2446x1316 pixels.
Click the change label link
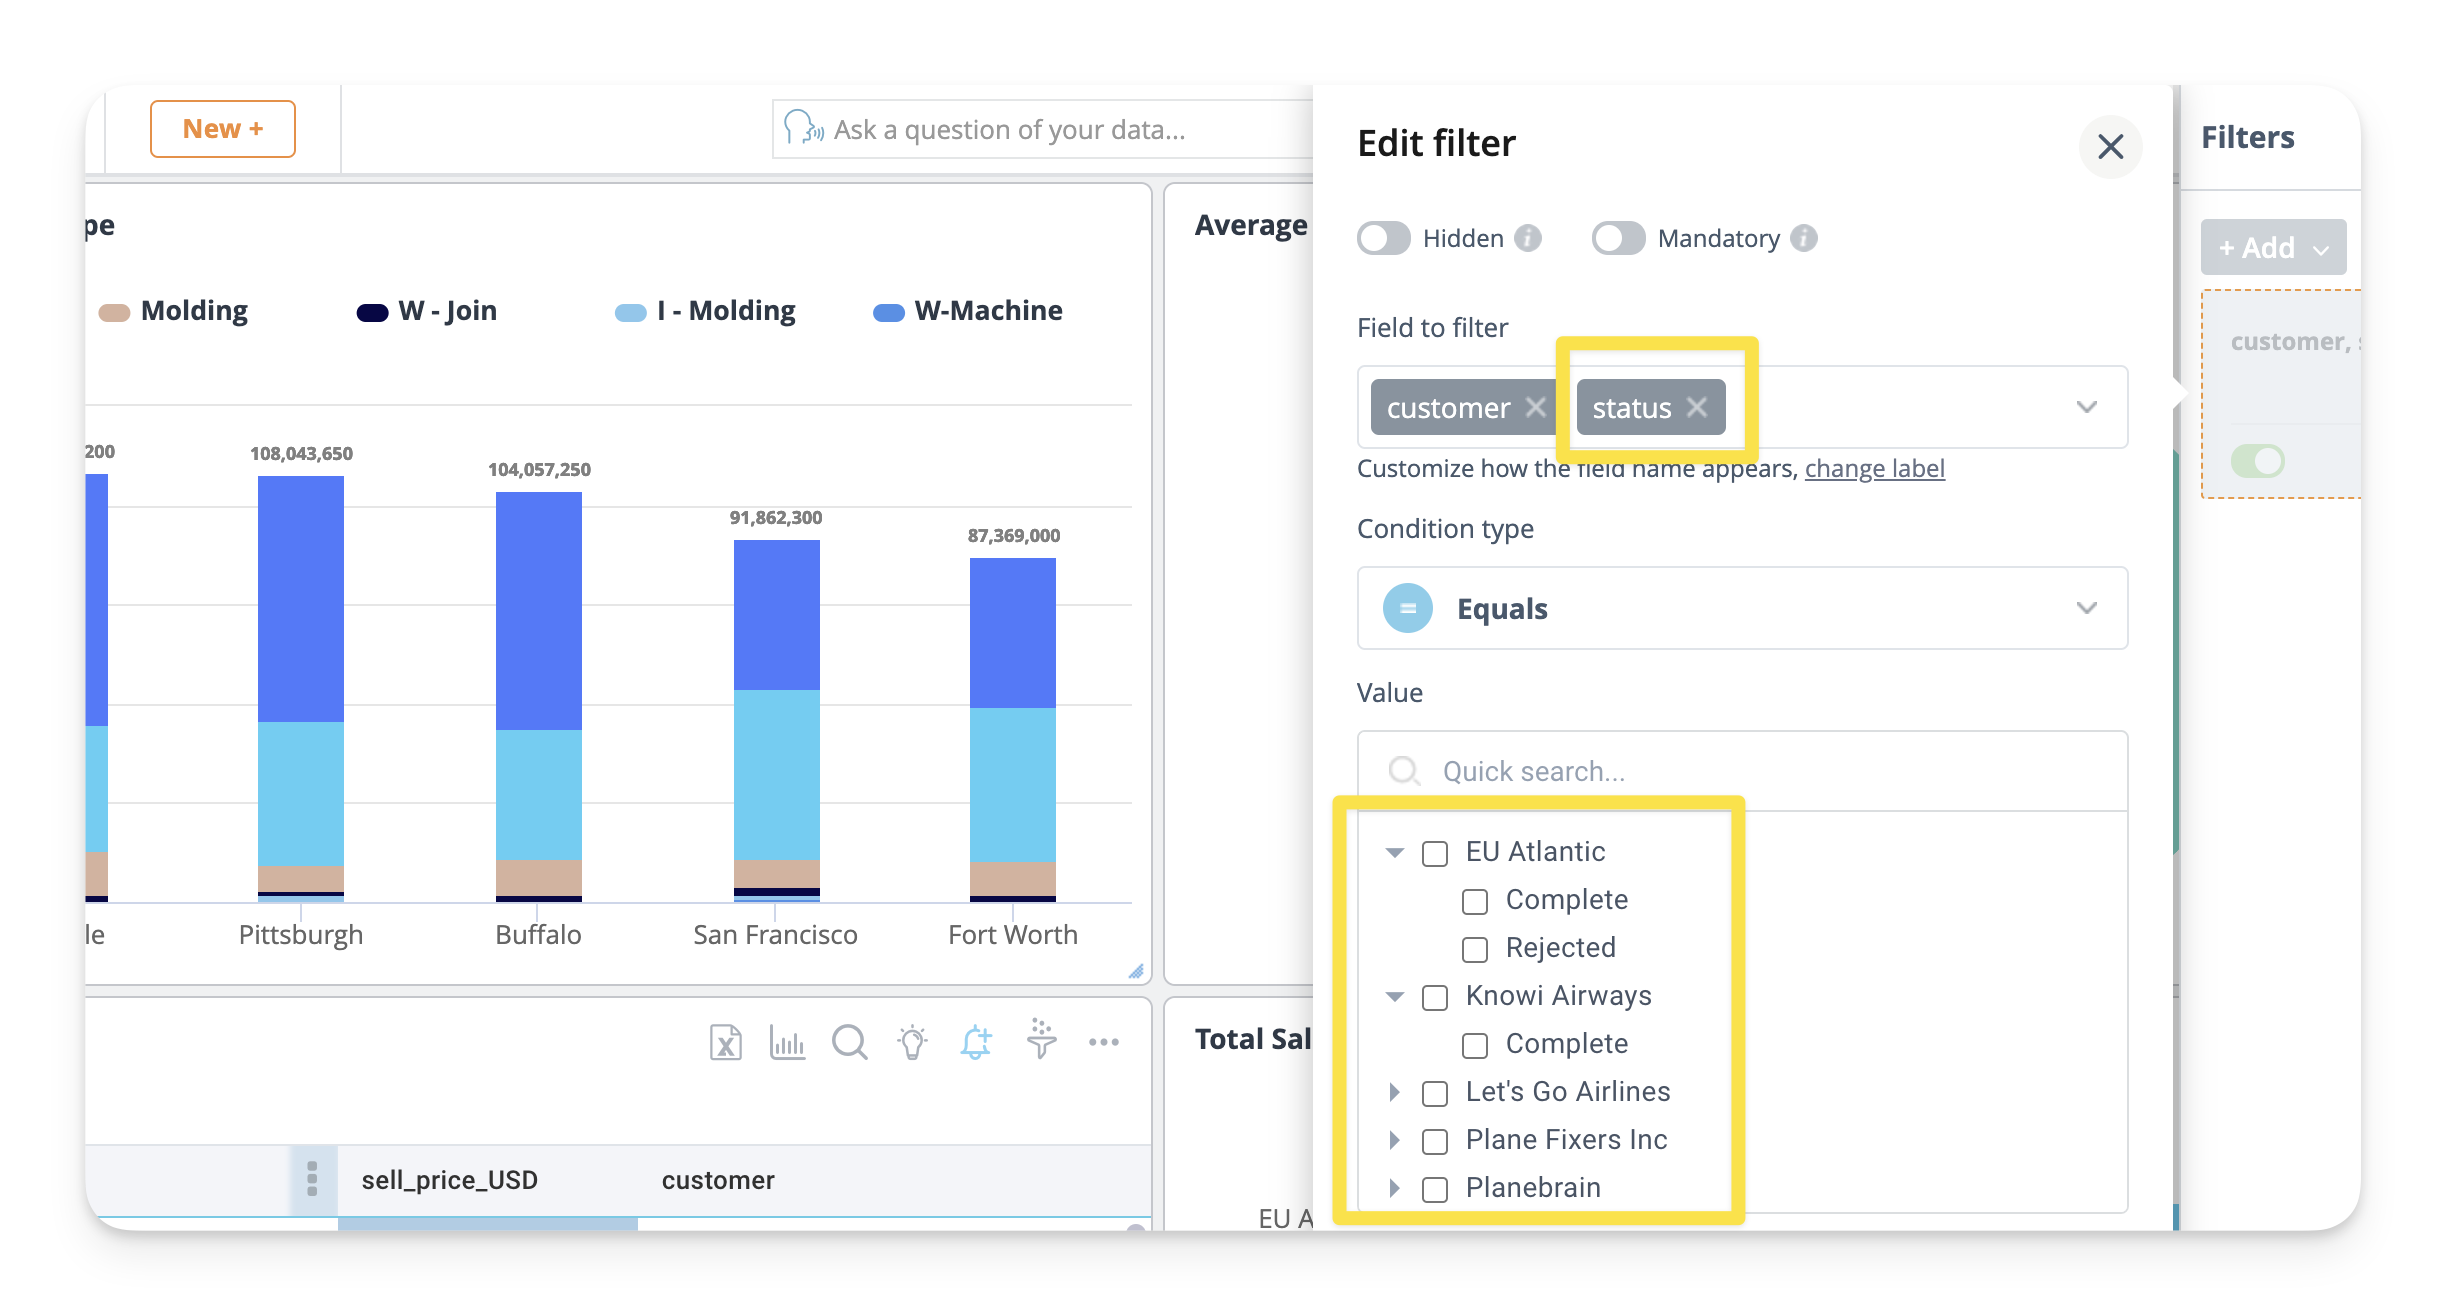(1874, 468)
